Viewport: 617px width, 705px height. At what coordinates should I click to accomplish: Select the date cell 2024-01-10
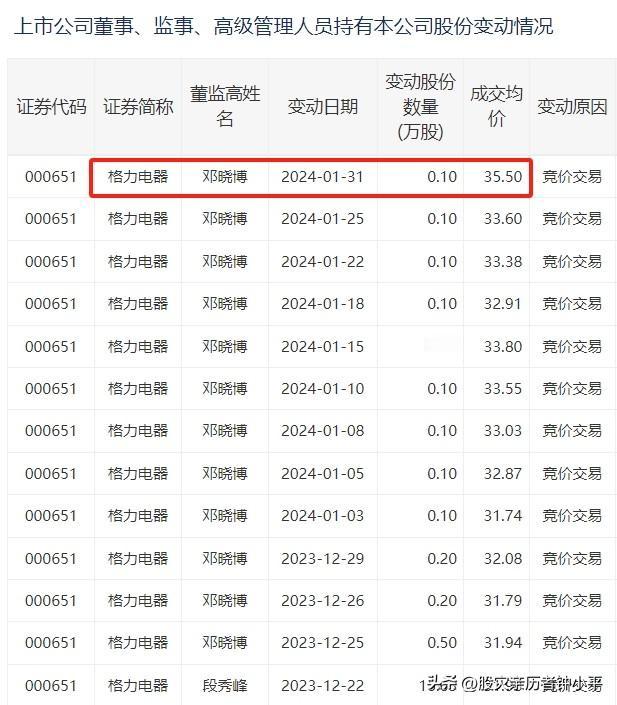point(322,388)
